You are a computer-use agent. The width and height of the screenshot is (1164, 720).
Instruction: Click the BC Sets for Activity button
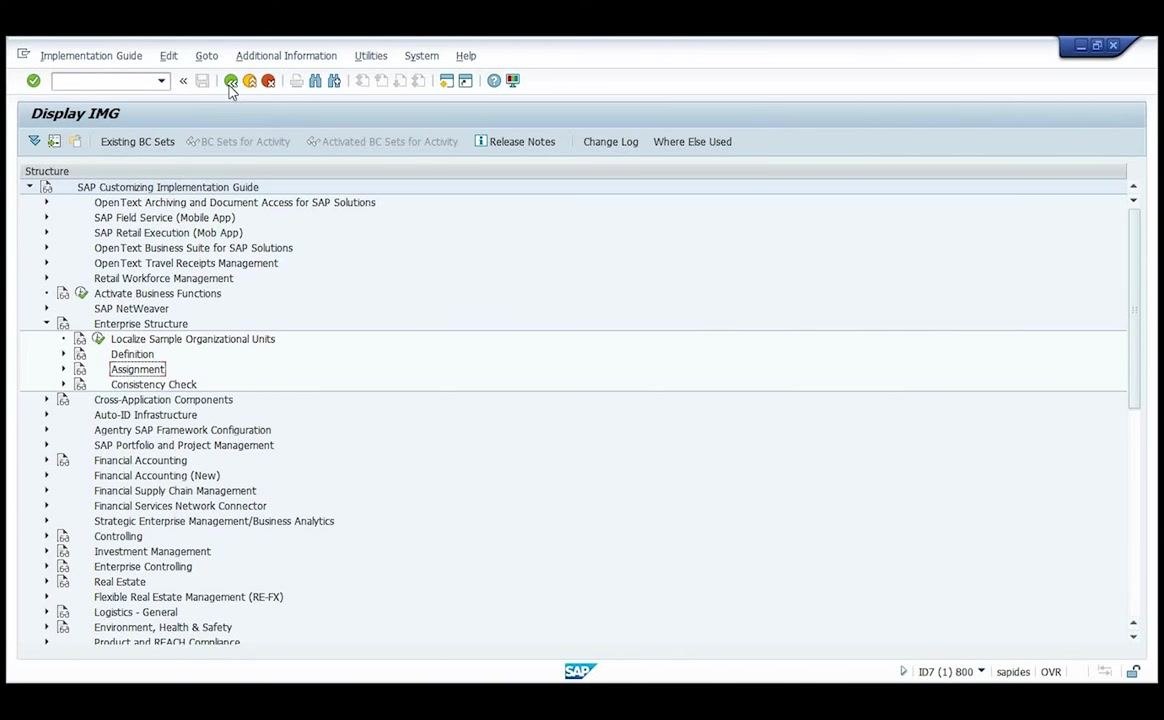click(x=238, y=142)
